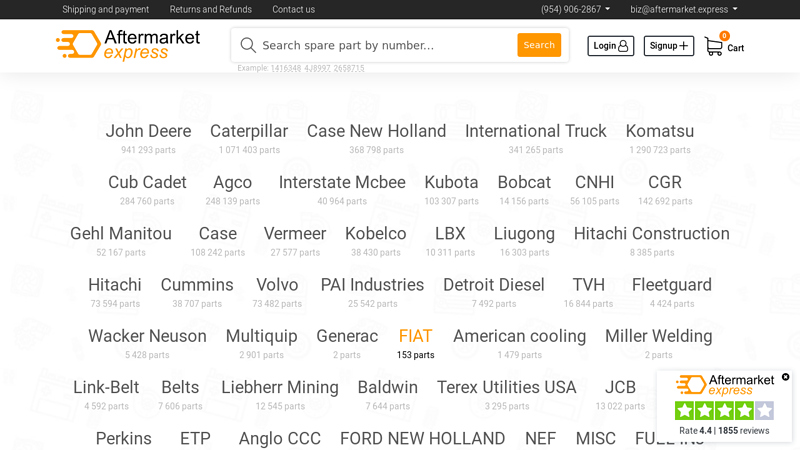Open Liebherr Mining brand
800x450 pixels.
280,388
